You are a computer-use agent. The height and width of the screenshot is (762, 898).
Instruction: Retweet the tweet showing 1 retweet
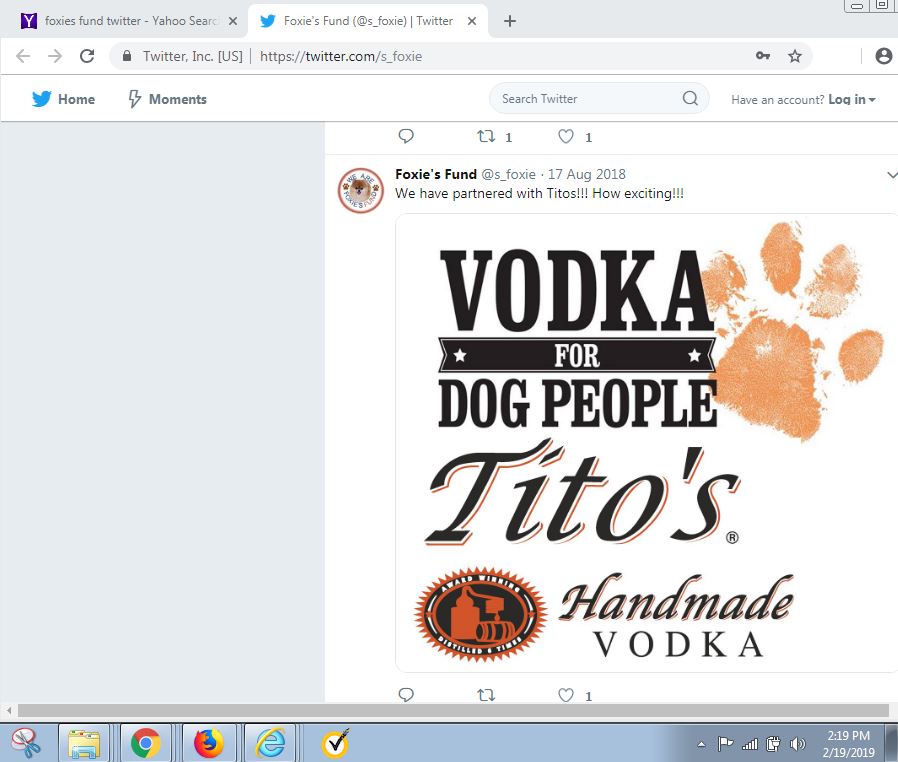tap(486, 136)
